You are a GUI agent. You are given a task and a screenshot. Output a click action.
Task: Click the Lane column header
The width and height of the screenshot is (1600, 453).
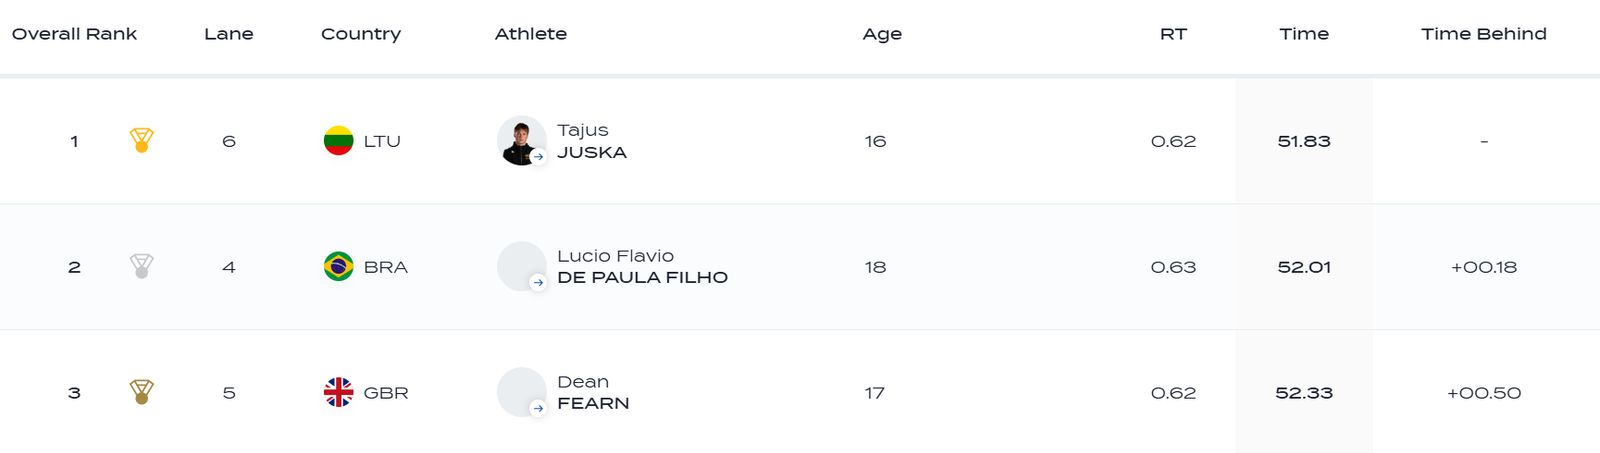(x=229, y=34)
